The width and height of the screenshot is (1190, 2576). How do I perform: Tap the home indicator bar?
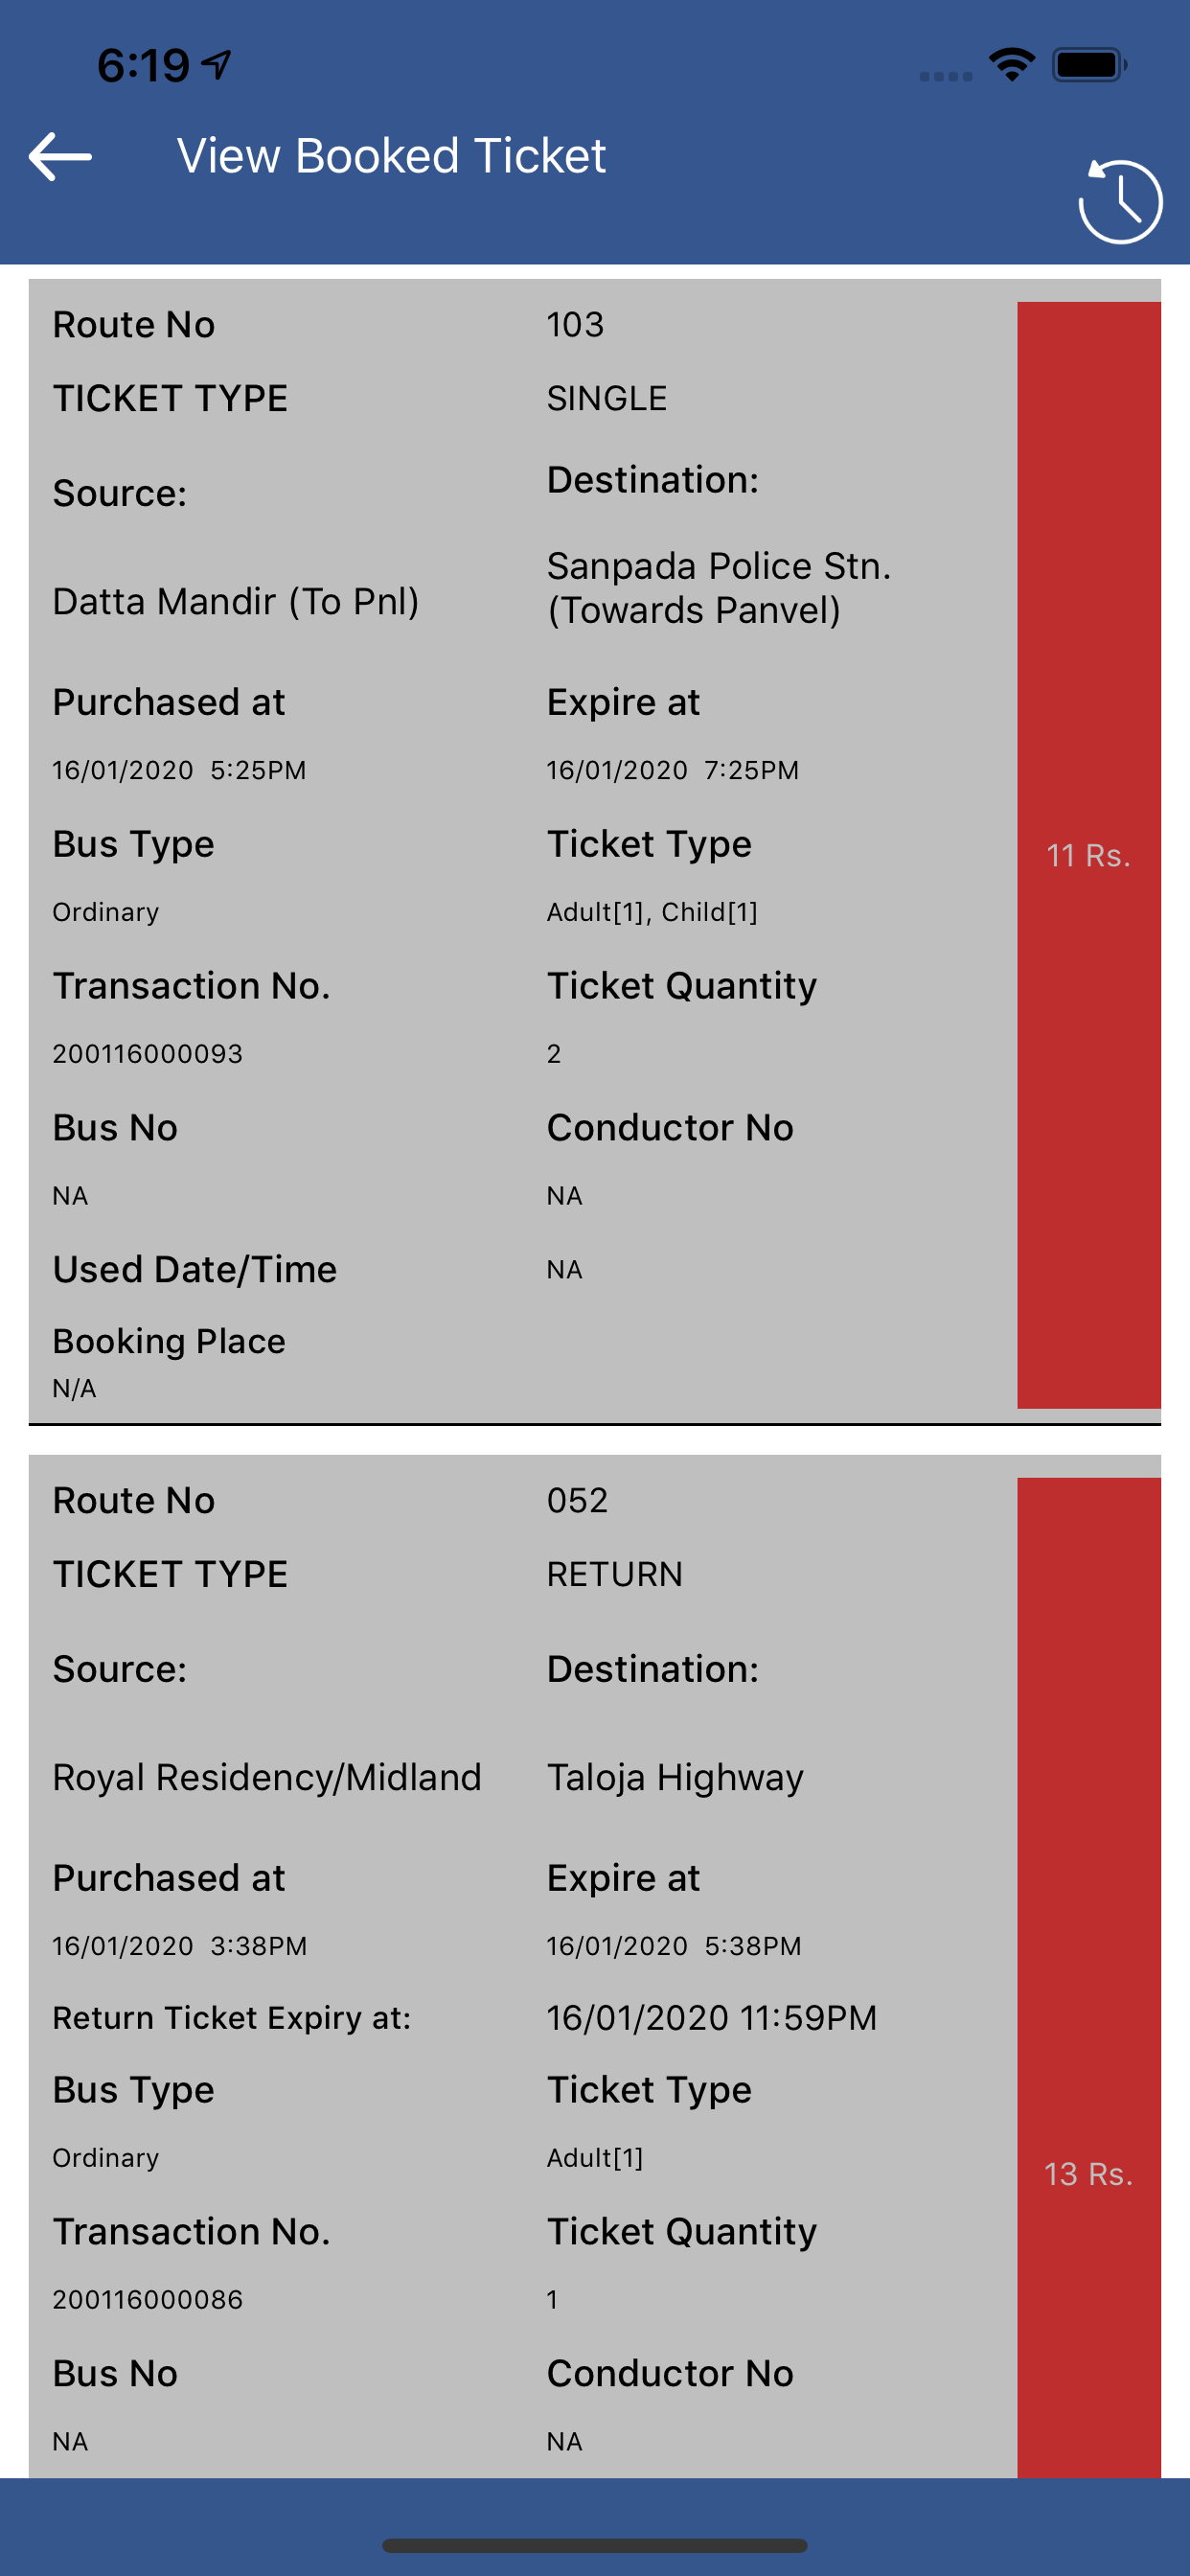click(595, 2546)
